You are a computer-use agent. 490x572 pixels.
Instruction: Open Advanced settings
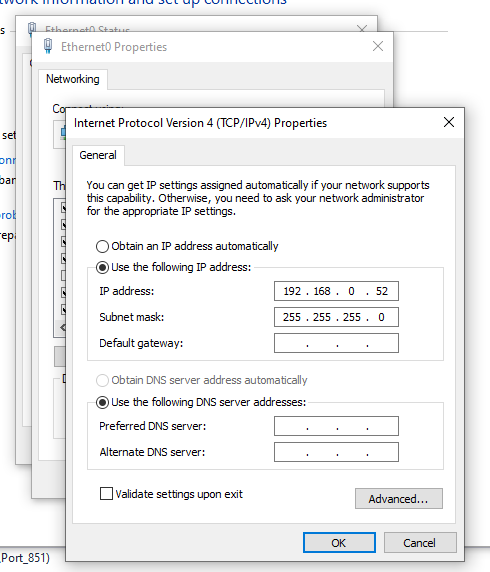pyautogui.click(x=398, y=499)
